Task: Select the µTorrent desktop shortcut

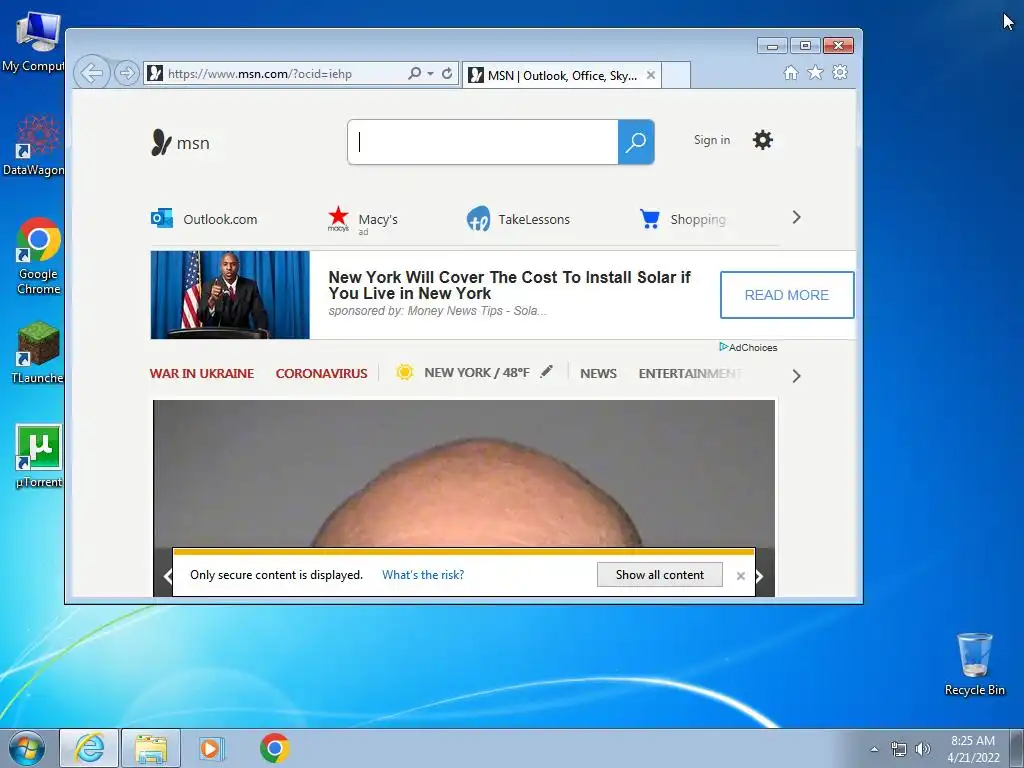Action: coord(38,456)
